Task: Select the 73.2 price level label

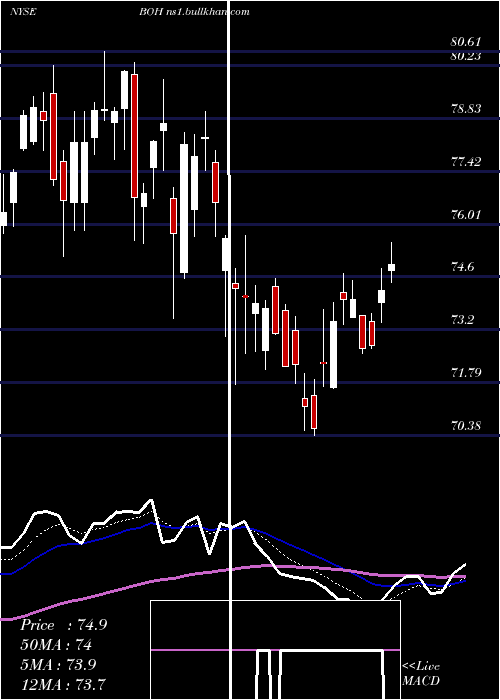Action: pos(462,320)
